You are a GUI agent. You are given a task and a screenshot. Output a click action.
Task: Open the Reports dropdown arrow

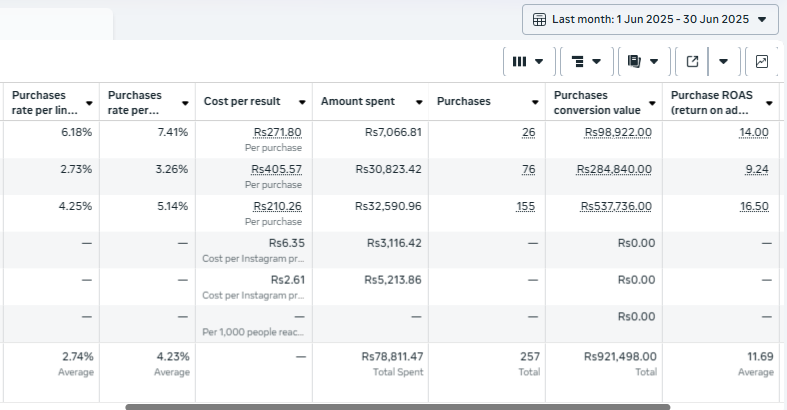click(654, 61)
